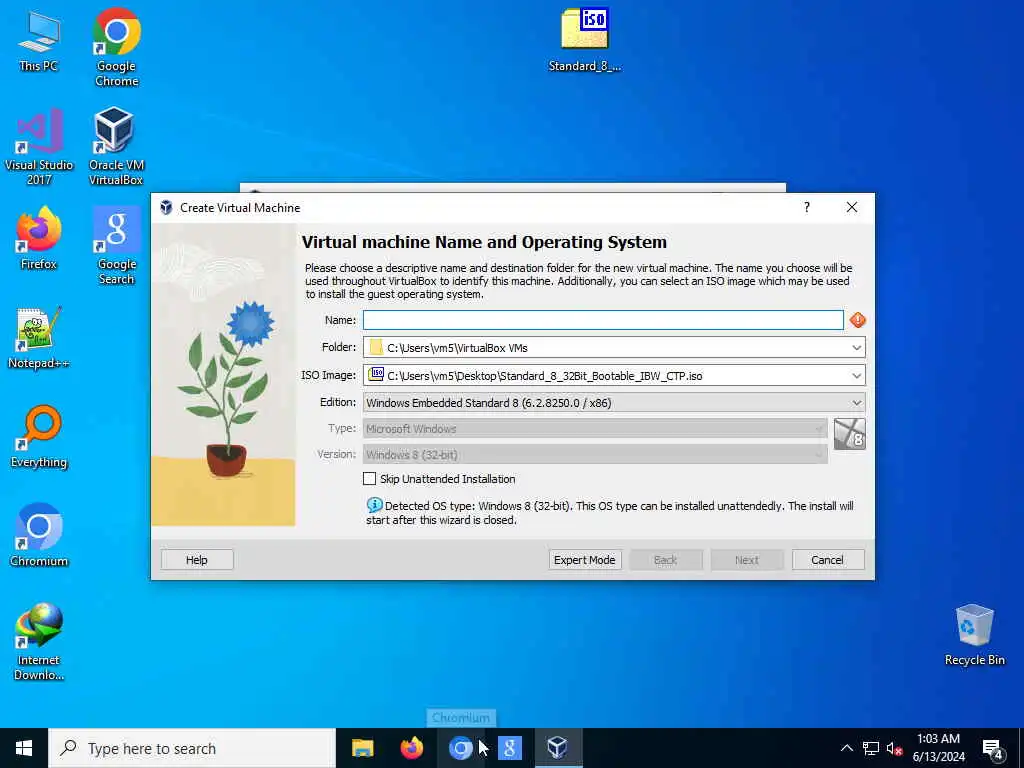Open Firefox from taskbar
1024x768 pixels.
coord(411,748)
